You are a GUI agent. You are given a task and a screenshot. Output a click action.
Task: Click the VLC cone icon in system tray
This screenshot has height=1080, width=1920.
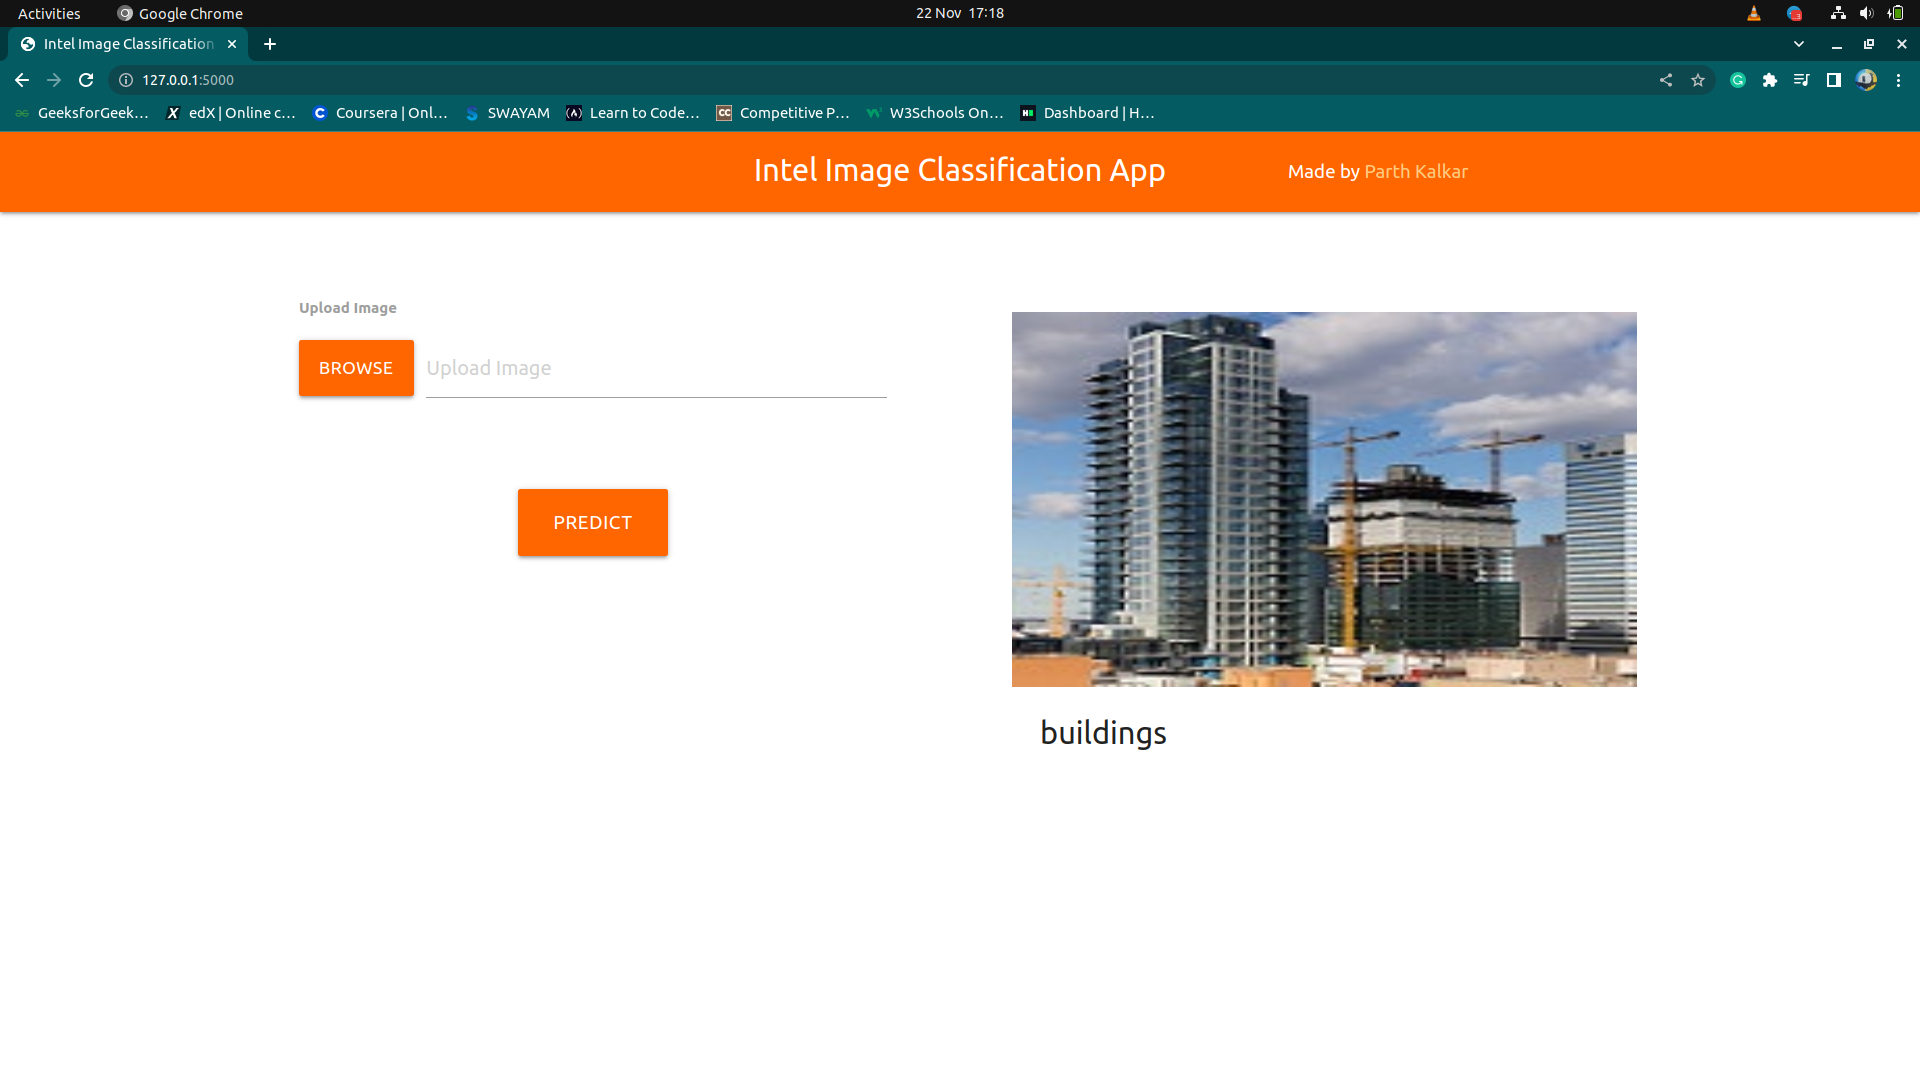tap(1754, 13)
